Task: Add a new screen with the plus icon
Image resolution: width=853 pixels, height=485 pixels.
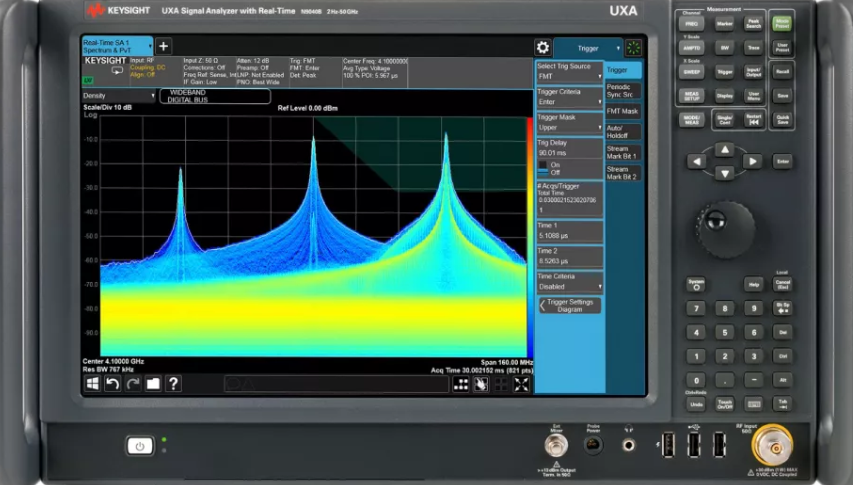Action: tap(163, 46)
